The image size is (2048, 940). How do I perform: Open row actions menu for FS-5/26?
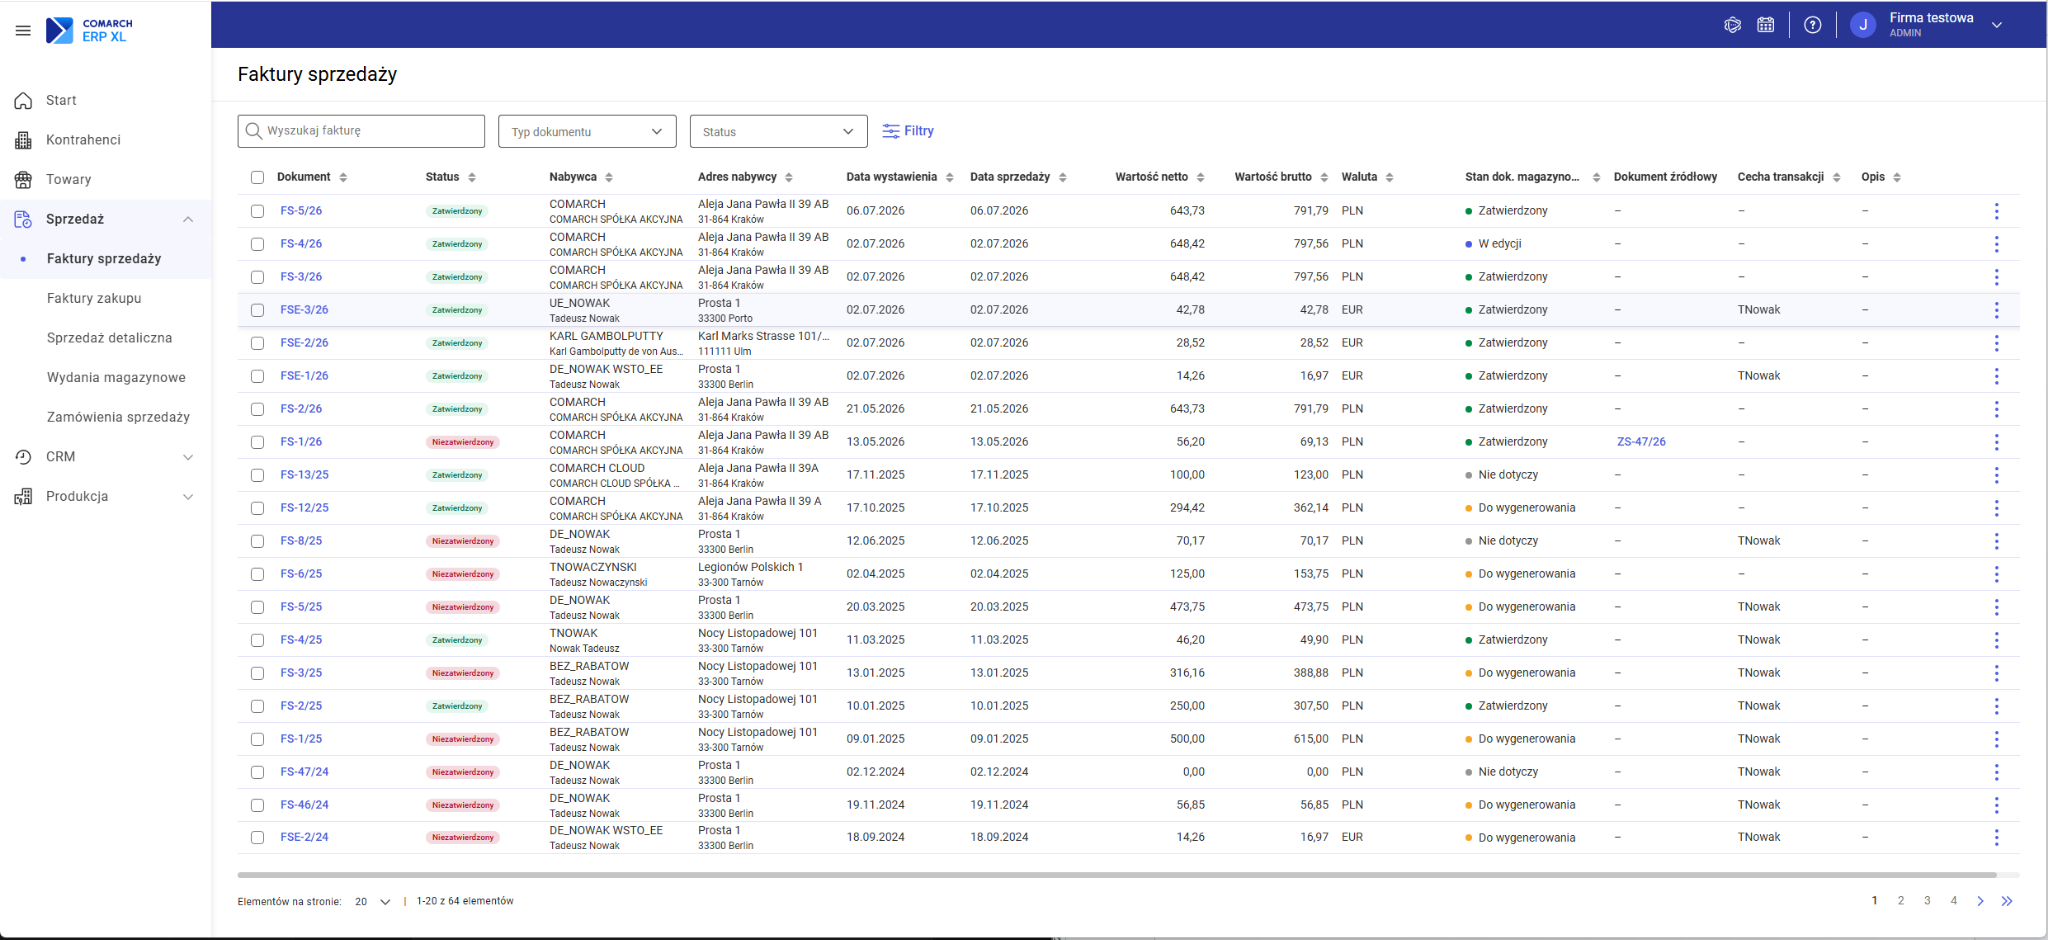[1996, 211]
